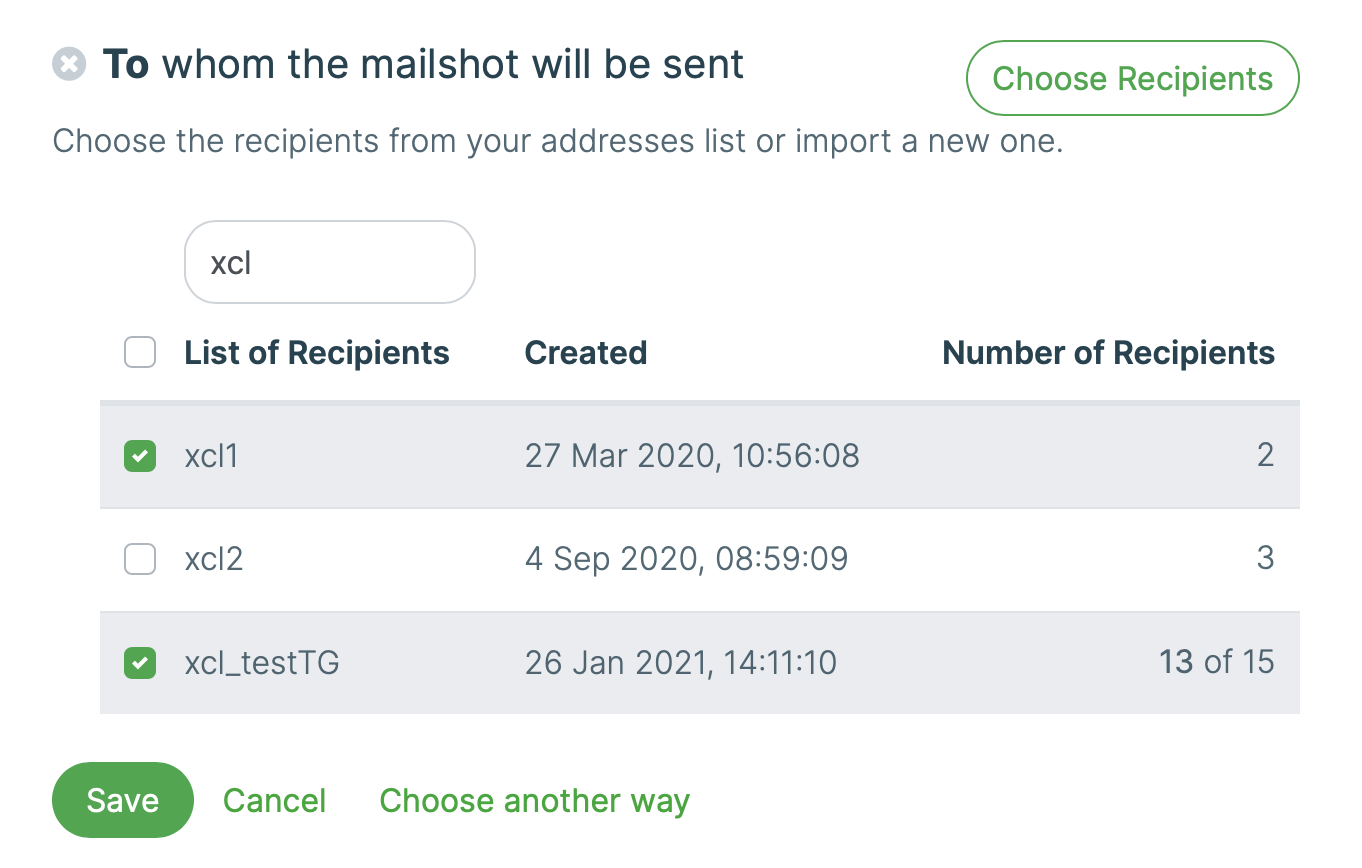This screenshot has height=868, width=1362.
Task: Sort by List of Recipients column header
Action: point(317,353)
